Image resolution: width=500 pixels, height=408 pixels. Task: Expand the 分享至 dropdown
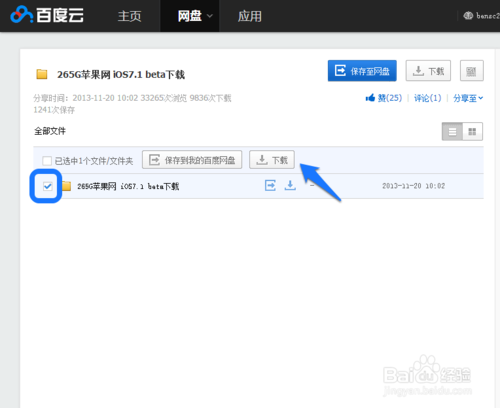(x=468, y=98)
